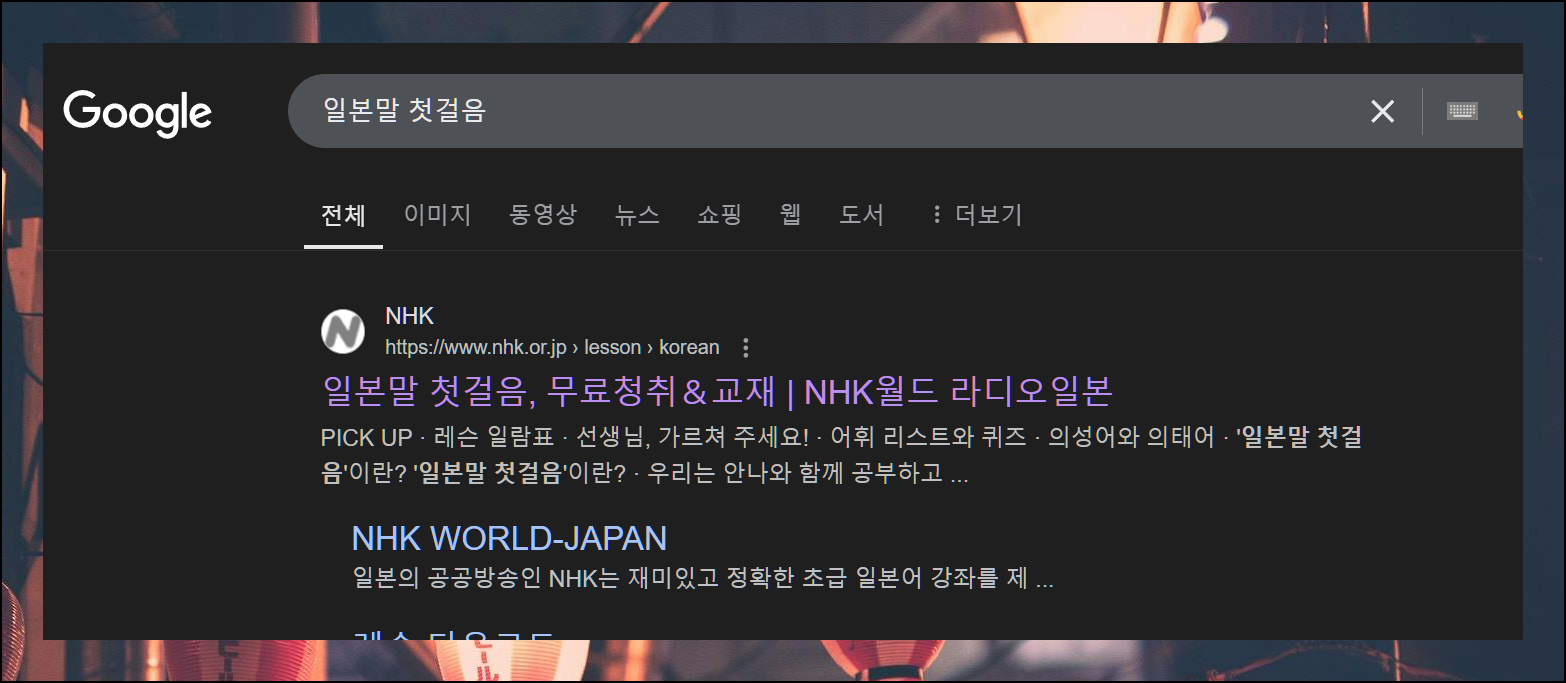Switch to the 뉴스 tab

pyautogui.click(x=637, y=215)
